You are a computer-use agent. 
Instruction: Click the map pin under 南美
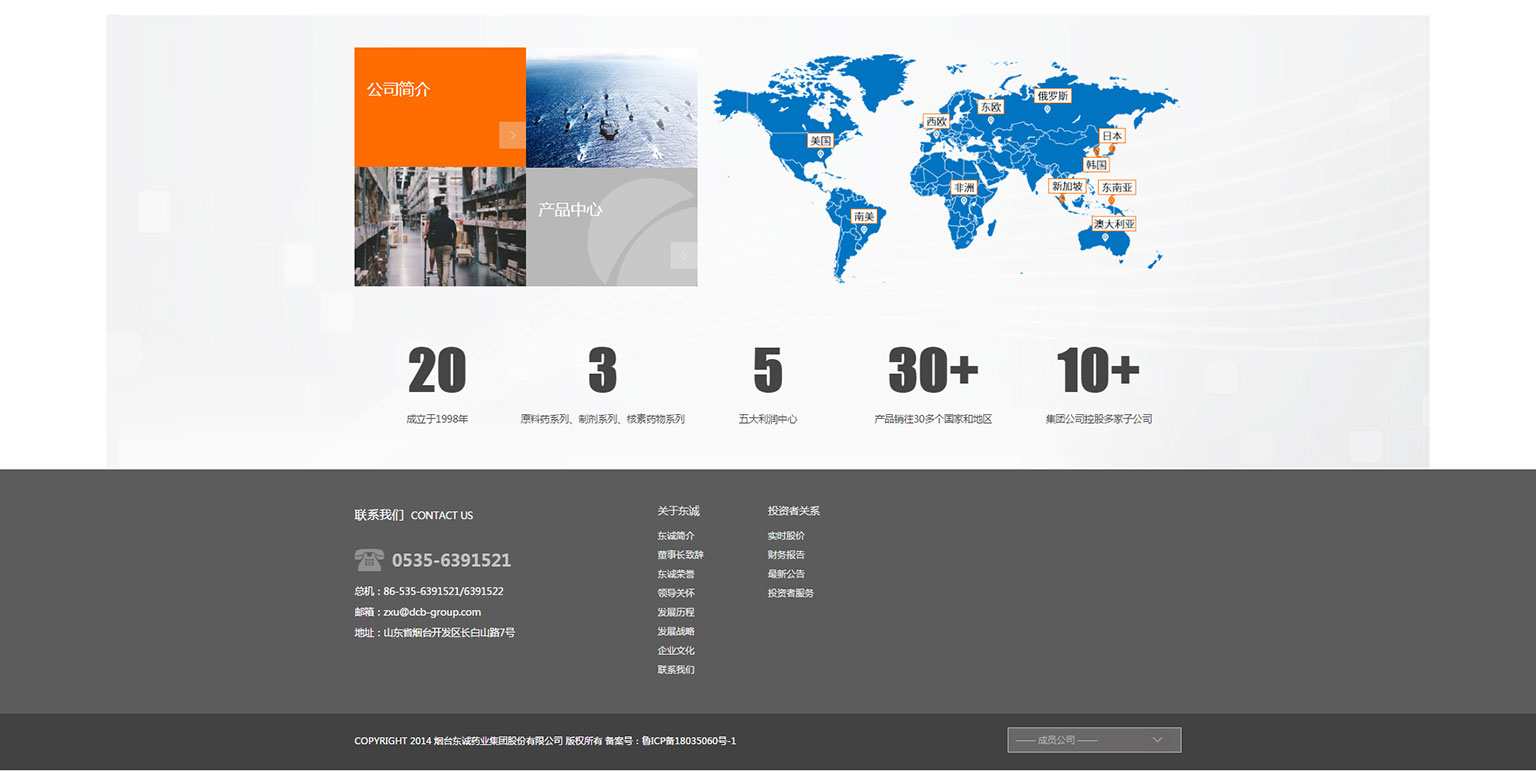(x=864, y=230)
